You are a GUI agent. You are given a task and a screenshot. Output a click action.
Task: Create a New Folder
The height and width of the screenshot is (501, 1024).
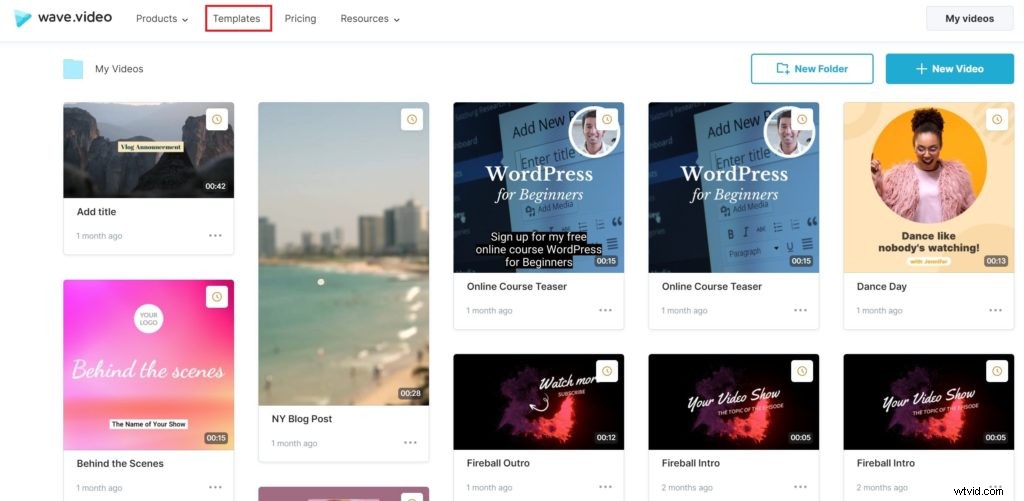(812, 69)
